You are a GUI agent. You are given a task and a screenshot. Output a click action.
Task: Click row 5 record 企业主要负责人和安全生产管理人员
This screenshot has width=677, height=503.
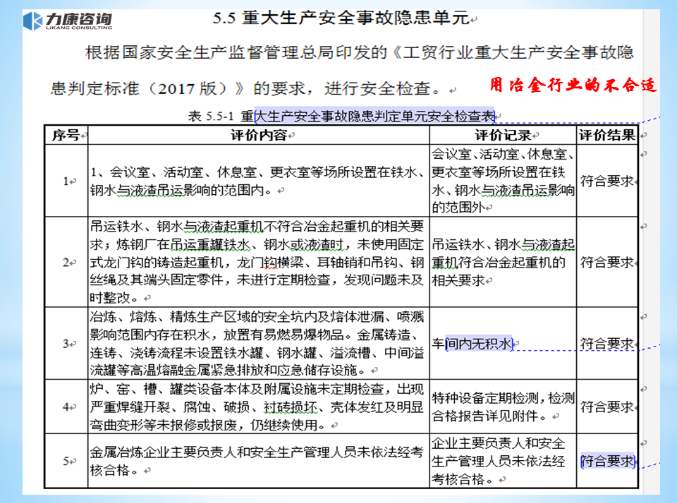point(499,461)
